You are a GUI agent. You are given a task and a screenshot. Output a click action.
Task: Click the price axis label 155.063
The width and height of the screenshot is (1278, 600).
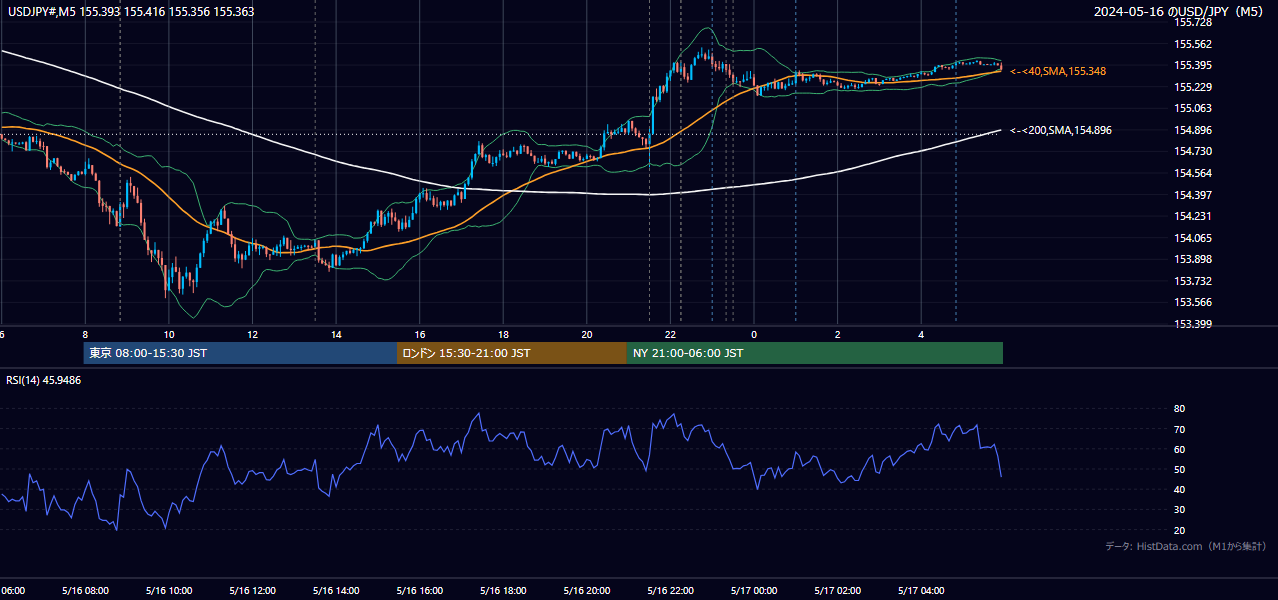[x=1193, y=108]
